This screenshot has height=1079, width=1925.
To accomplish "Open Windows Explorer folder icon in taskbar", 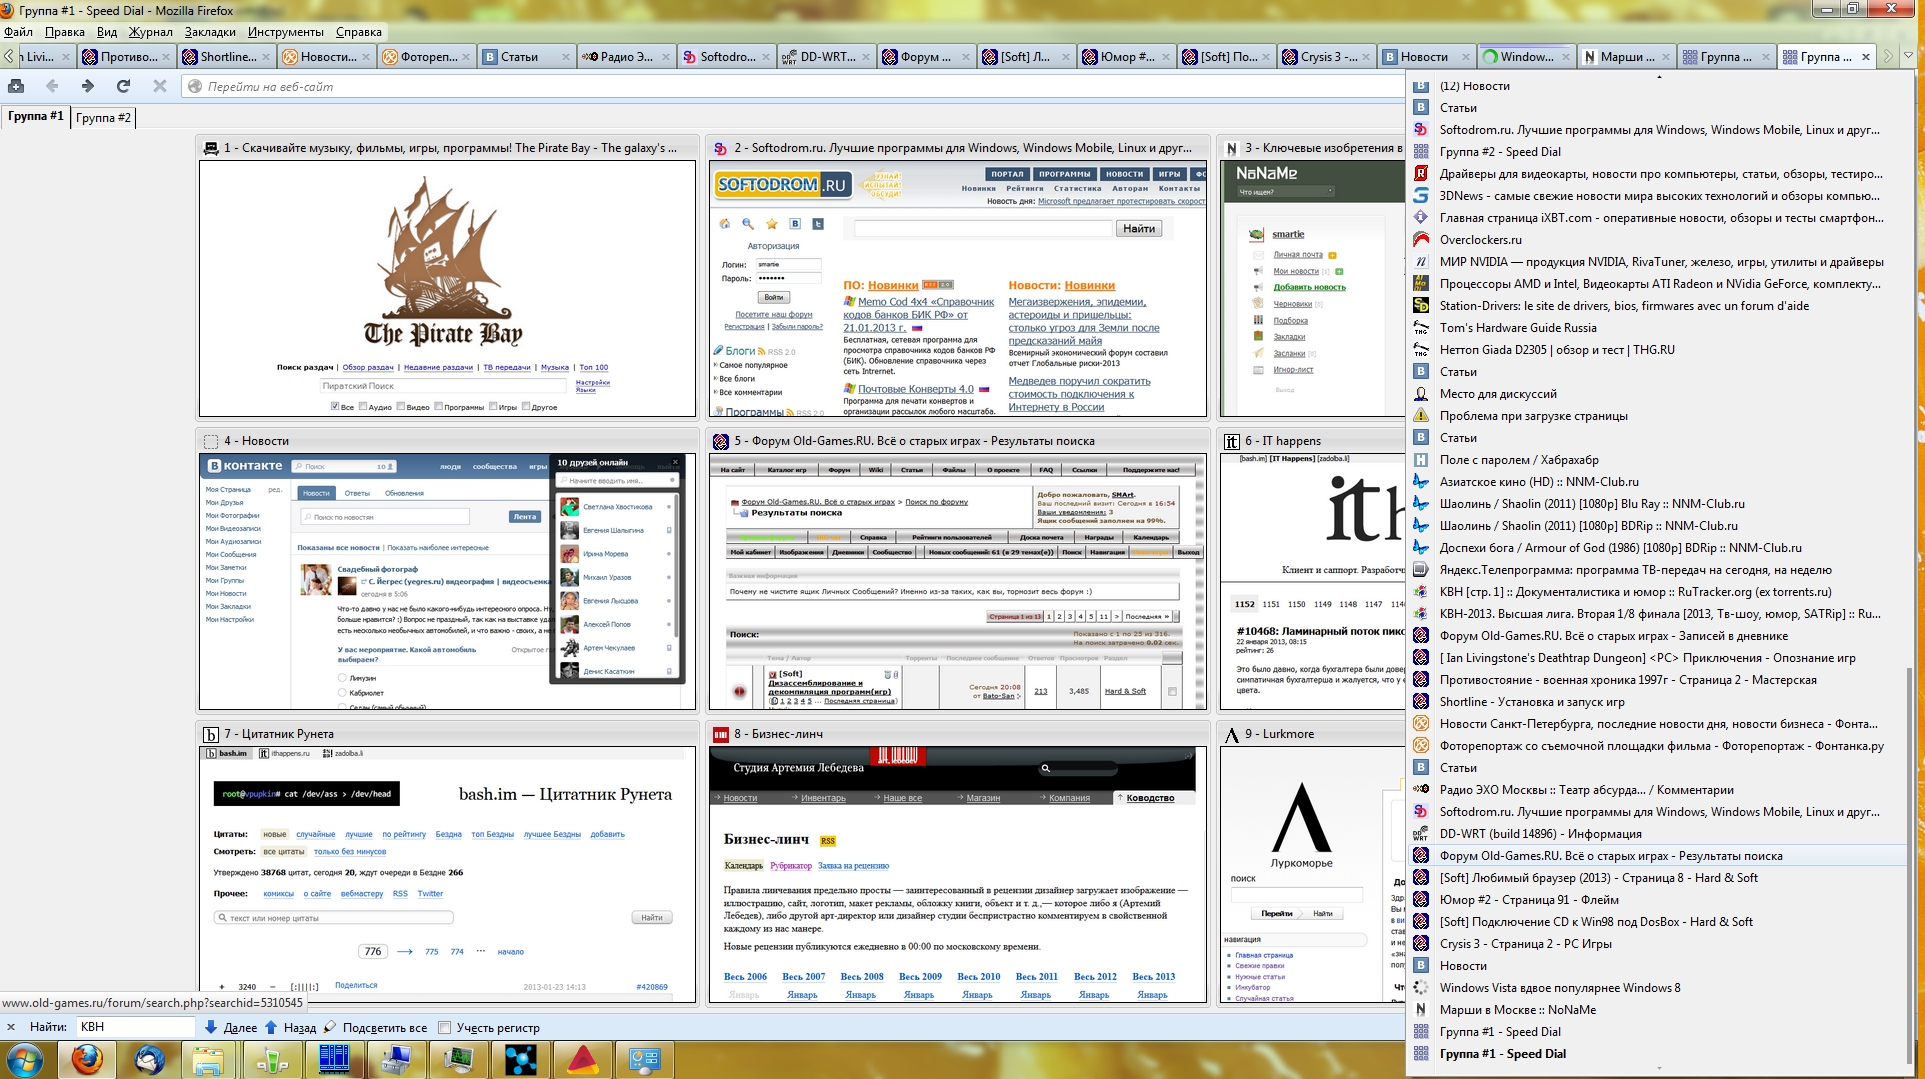I will (209, 1059).
